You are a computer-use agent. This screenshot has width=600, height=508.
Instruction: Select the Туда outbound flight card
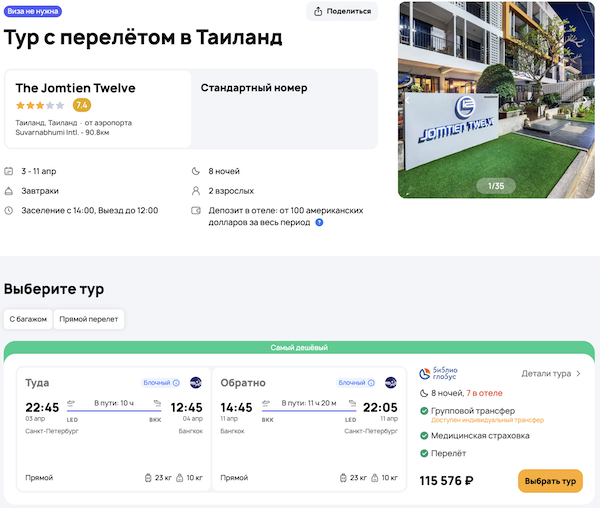114,430
